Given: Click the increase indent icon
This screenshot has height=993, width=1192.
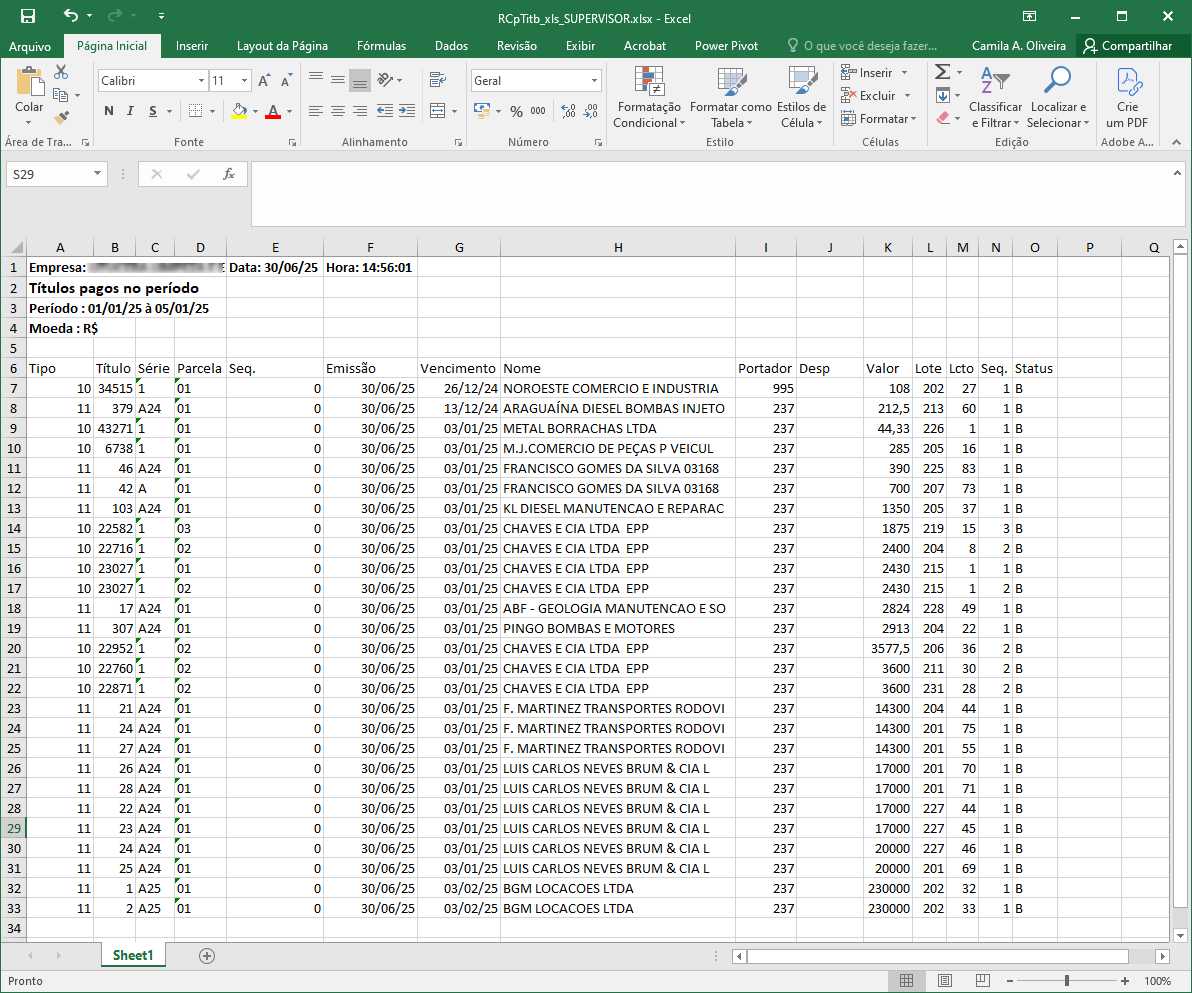Looking at the screenshot, I should (407, 111).
